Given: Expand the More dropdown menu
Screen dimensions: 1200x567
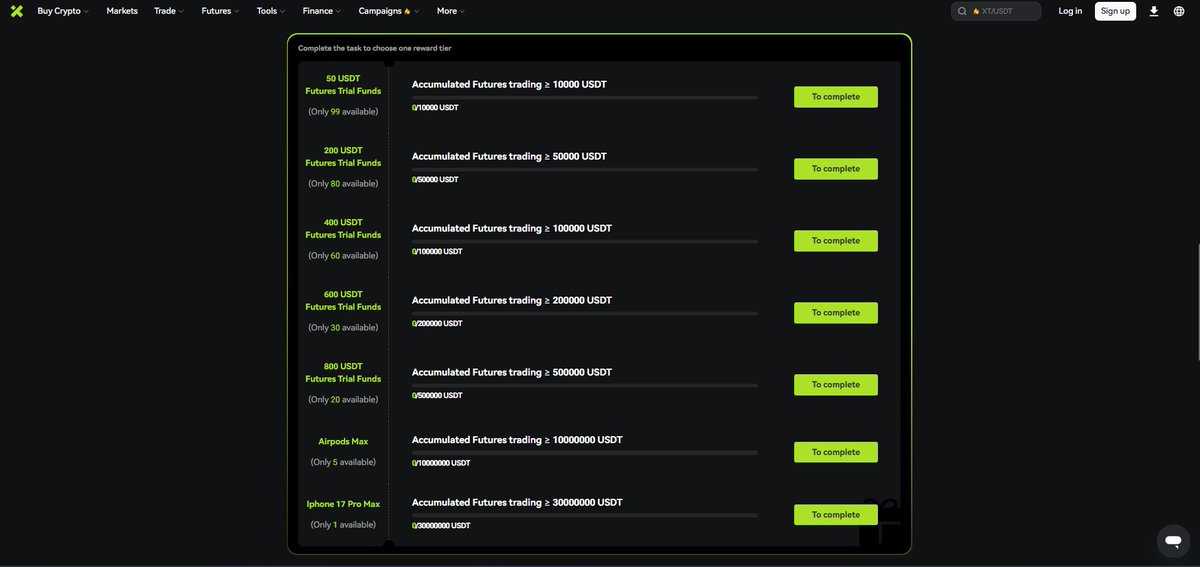Looking at the screenshot, I should coord(451,11).
